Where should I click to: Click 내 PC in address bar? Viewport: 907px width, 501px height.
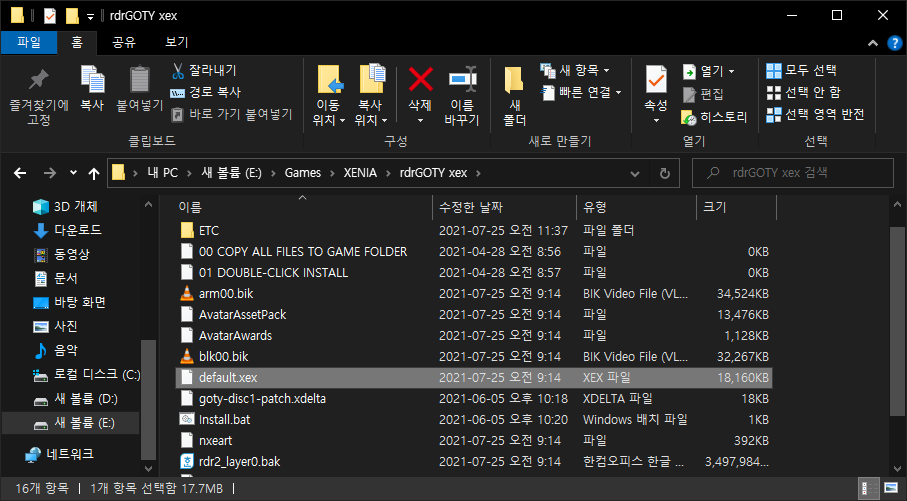163,173
